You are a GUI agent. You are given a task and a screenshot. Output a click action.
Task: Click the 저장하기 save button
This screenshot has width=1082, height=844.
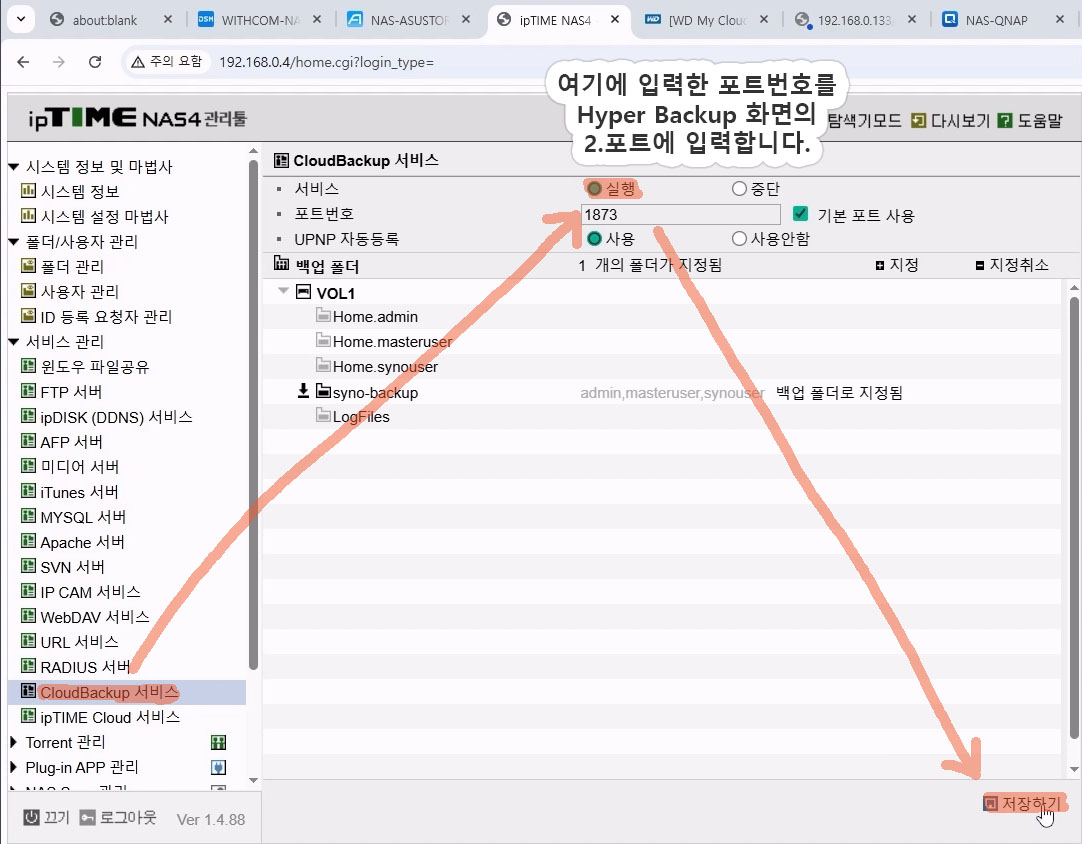[x=1023, y=803]
